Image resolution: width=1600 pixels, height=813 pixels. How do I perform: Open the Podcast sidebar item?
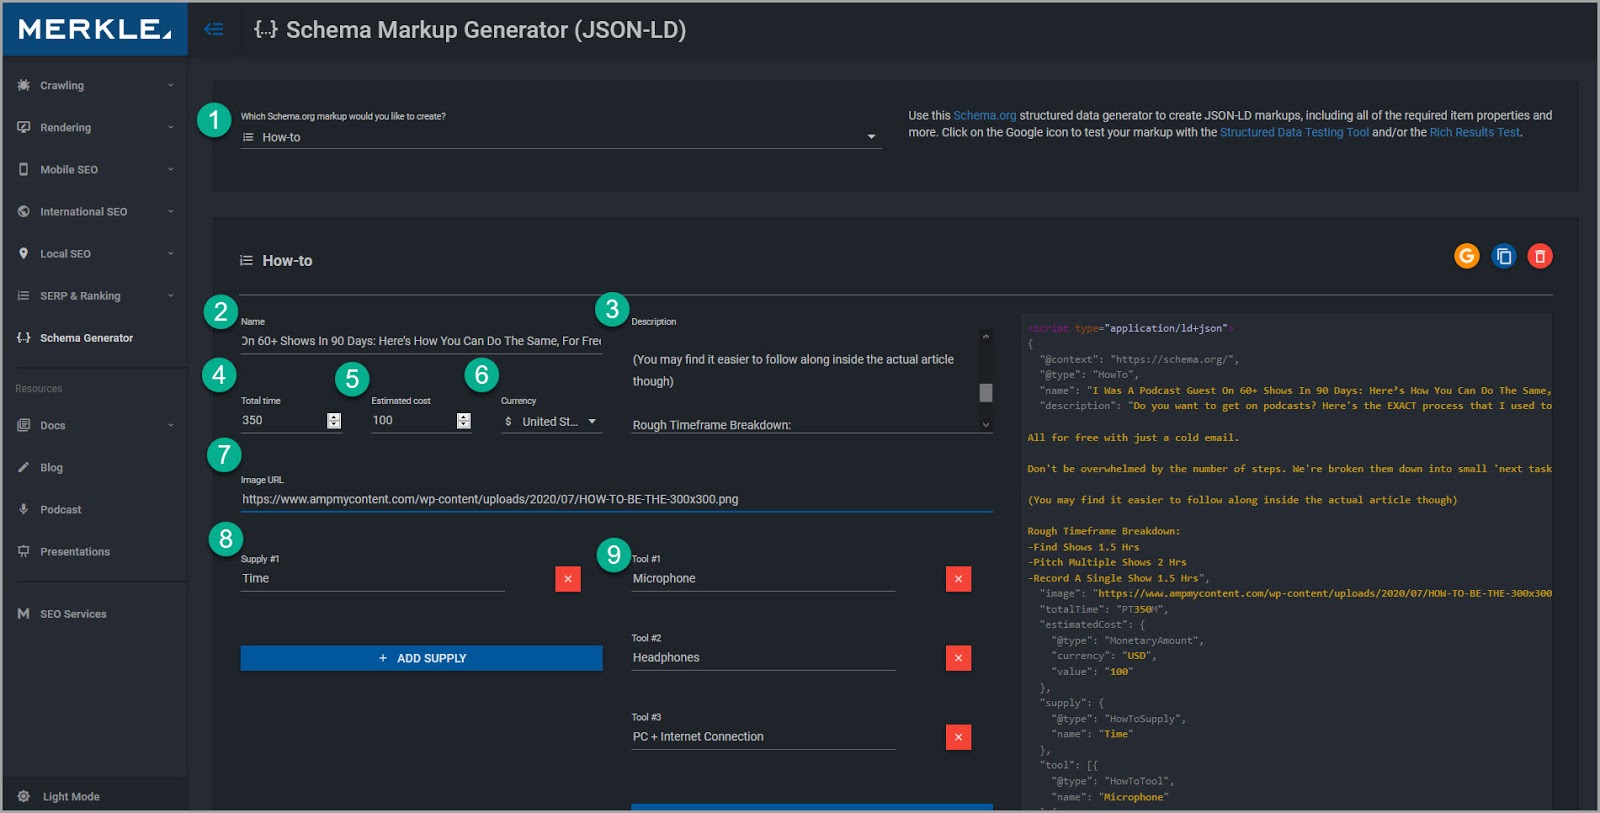point(60,510)
